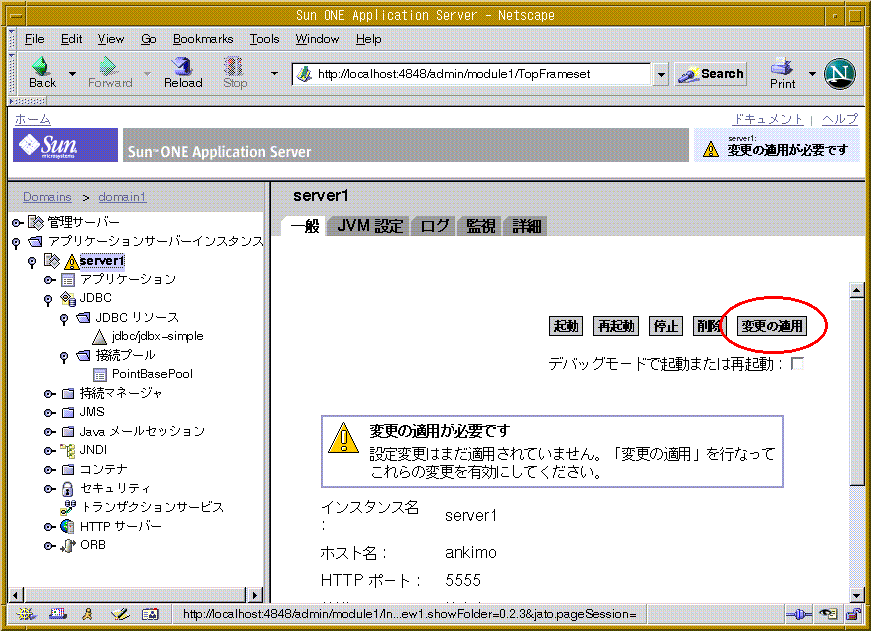The width and height of the screenshot is (871, 631).
Task: Click the Print toolbar icon
Action: 782,67
